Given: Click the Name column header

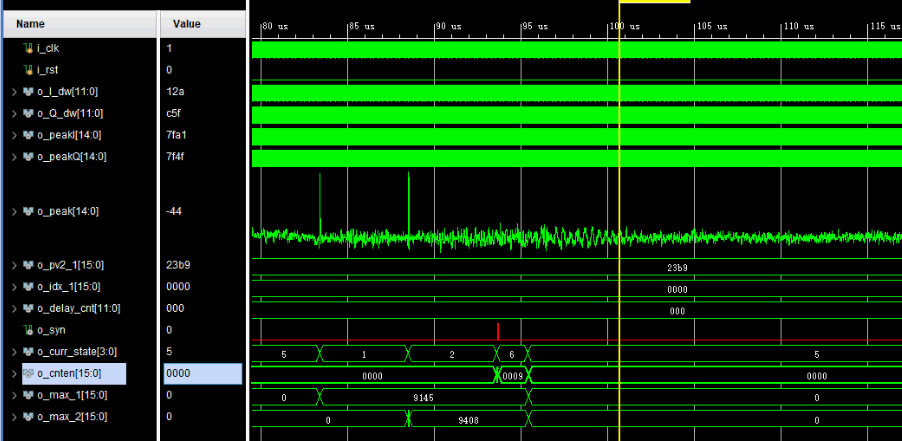Looking at the screenshot, I should coord(80,24).
